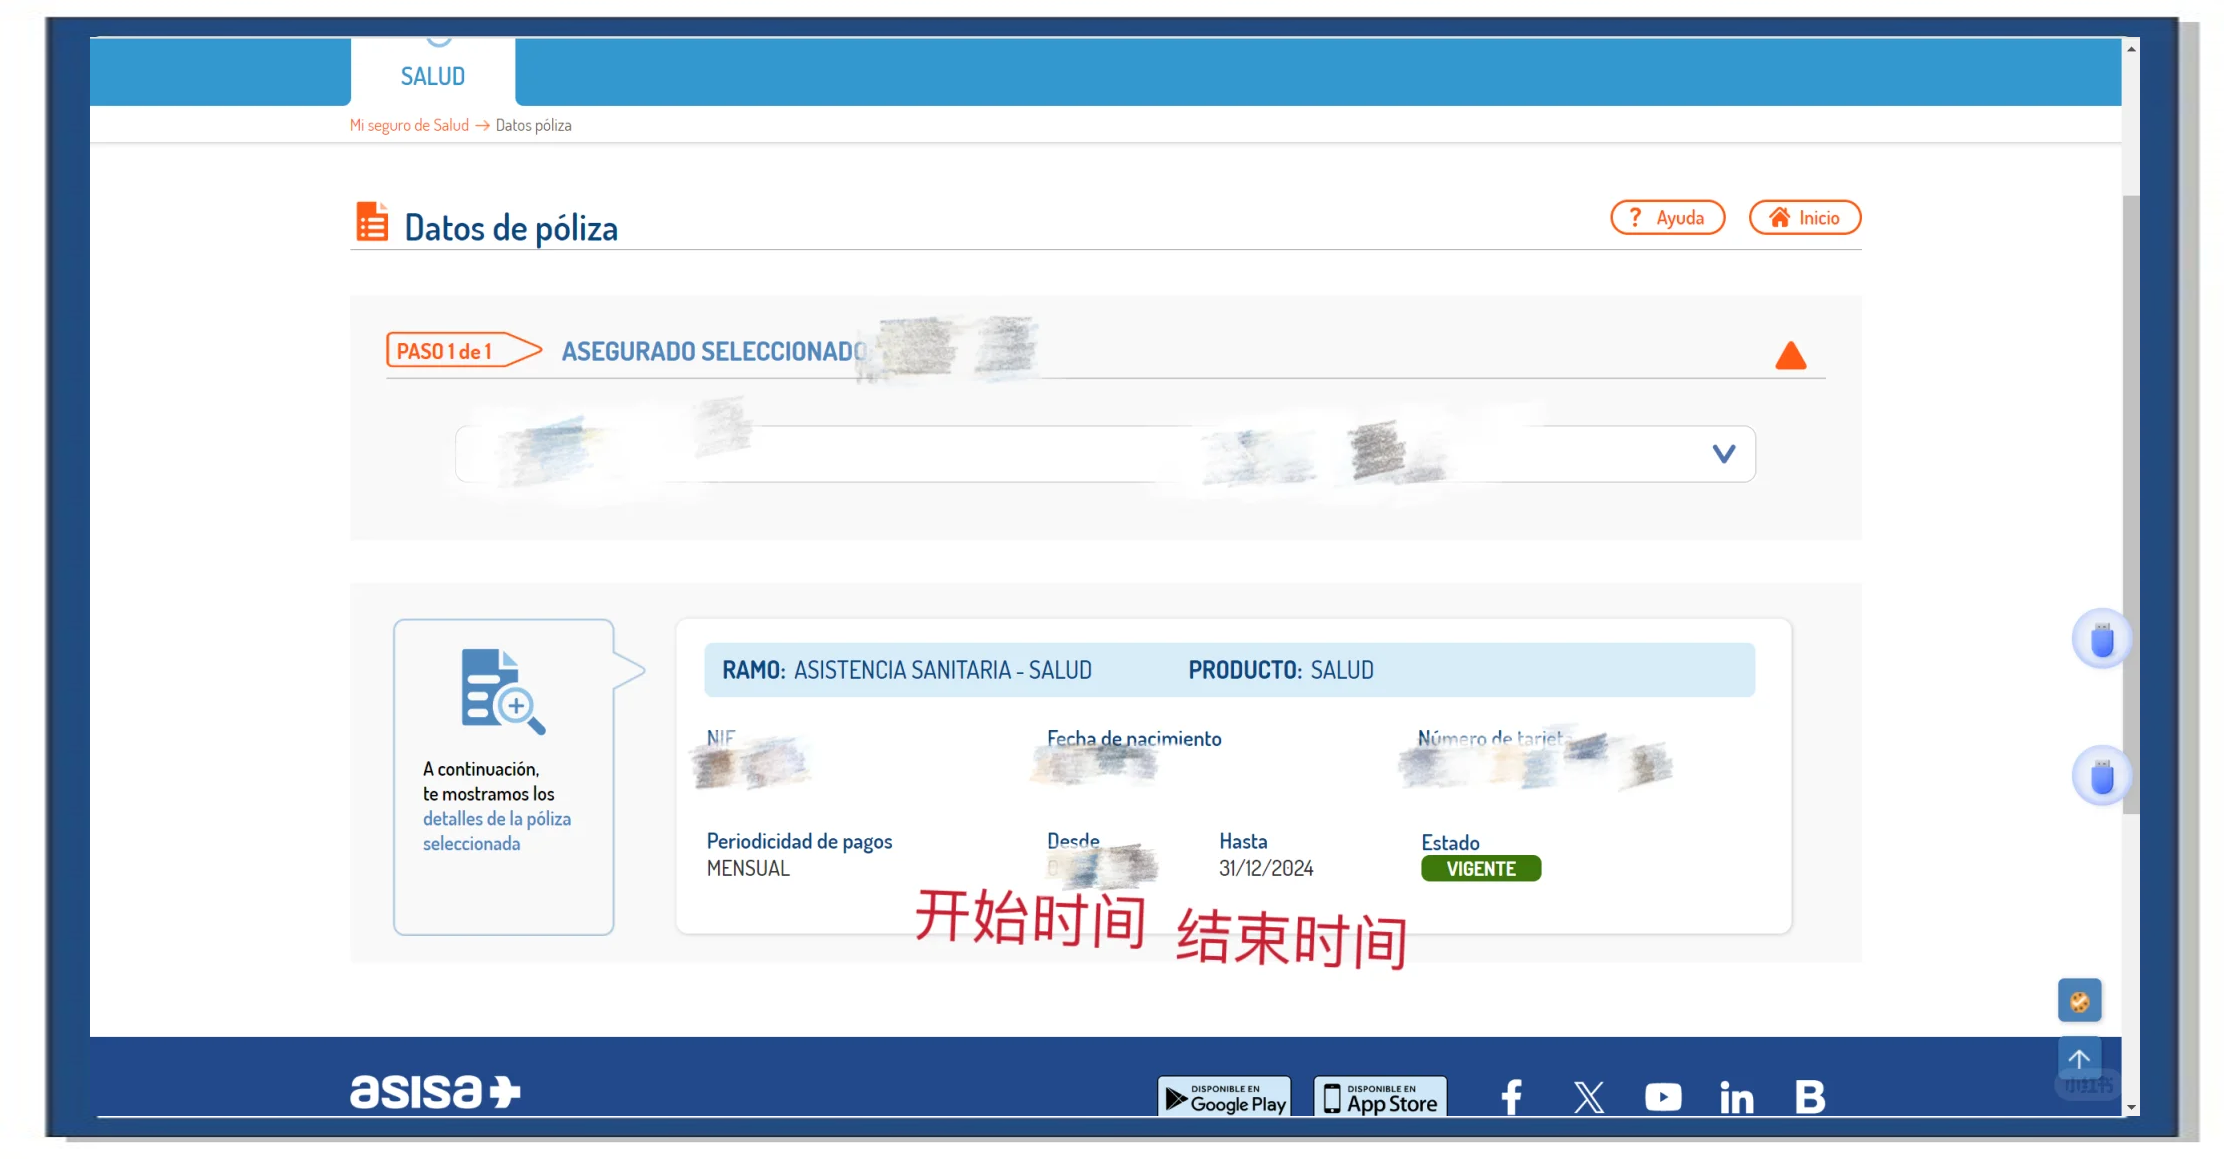Click the Datos póliza breadcrumb text
The height and width of the screenshot is (1159, 2224).
pos(533,125)
